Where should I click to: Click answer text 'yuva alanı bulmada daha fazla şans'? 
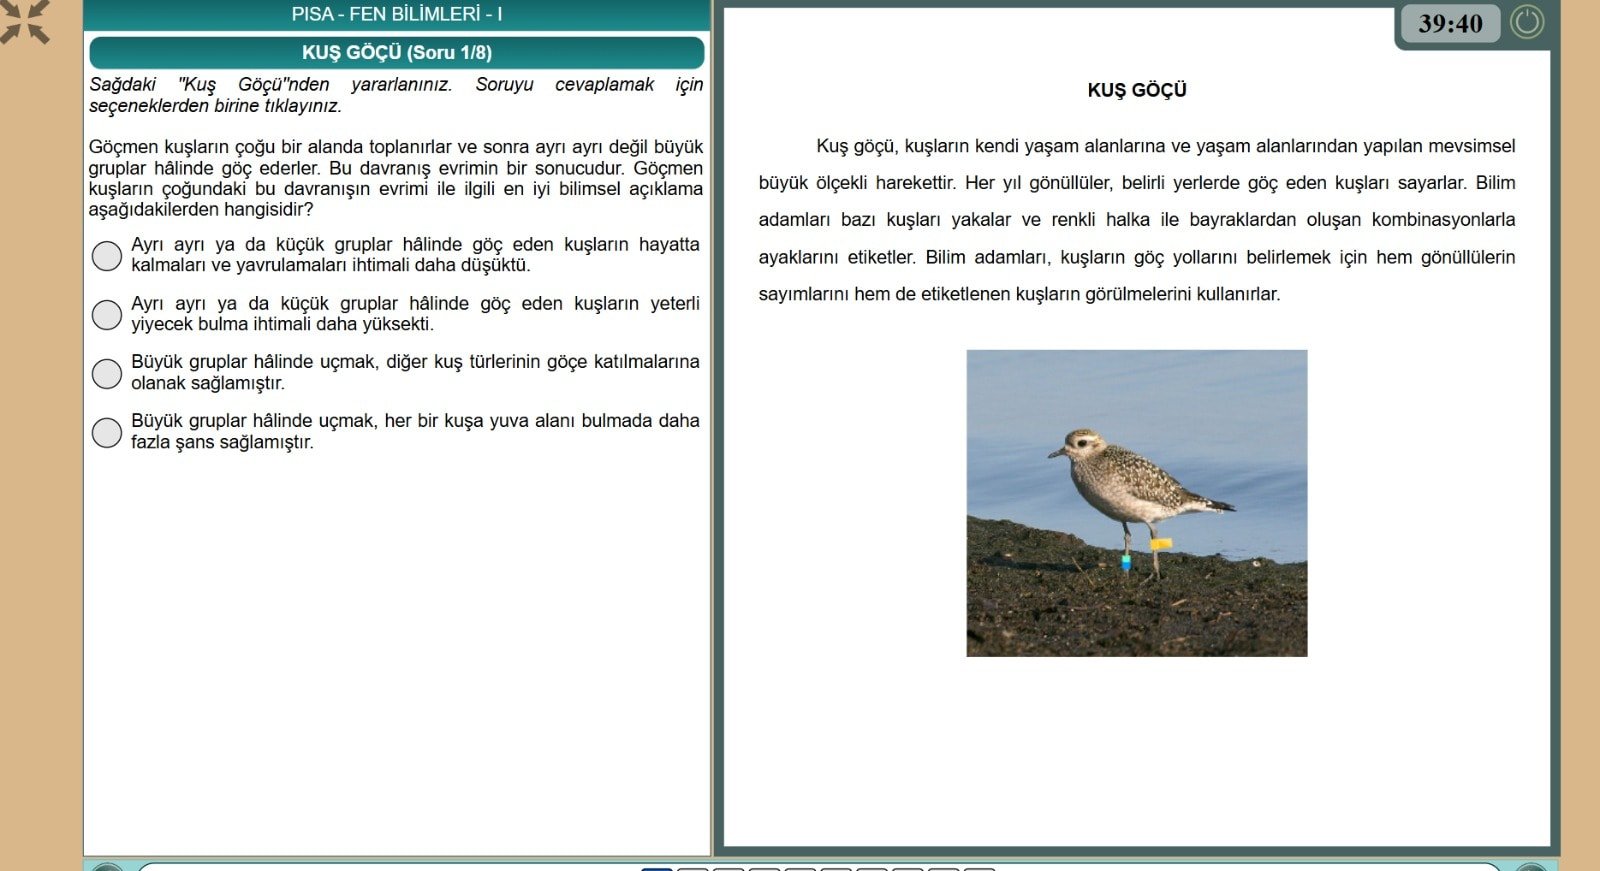pos(415,431)
